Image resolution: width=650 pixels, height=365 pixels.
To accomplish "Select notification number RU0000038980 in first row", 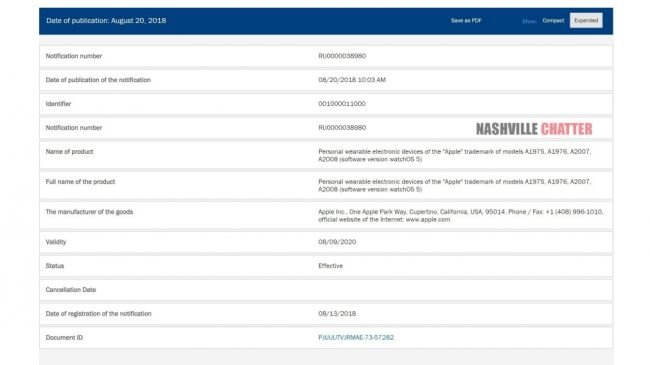I will pos(342,56).
